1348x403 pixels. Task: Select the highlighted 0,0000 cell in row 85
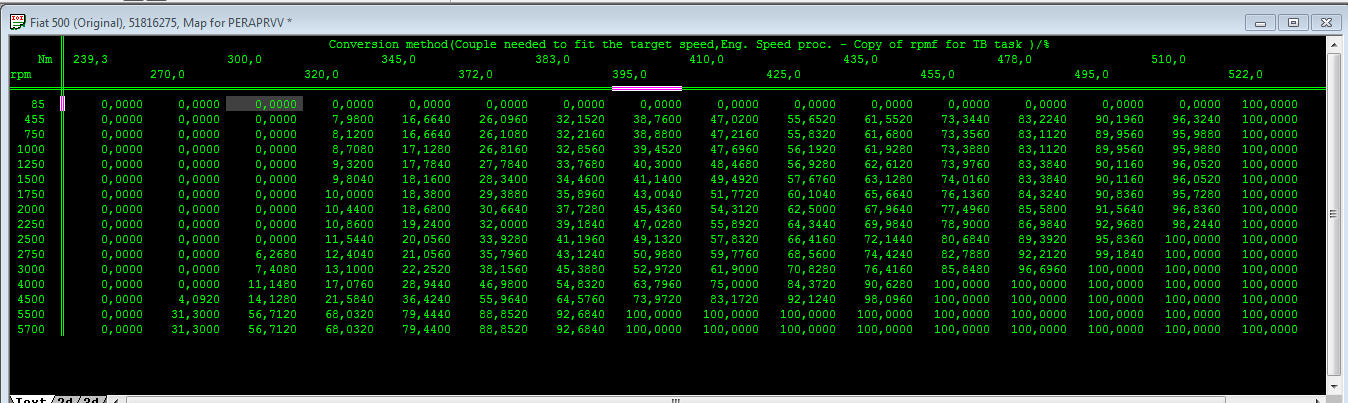264,103
